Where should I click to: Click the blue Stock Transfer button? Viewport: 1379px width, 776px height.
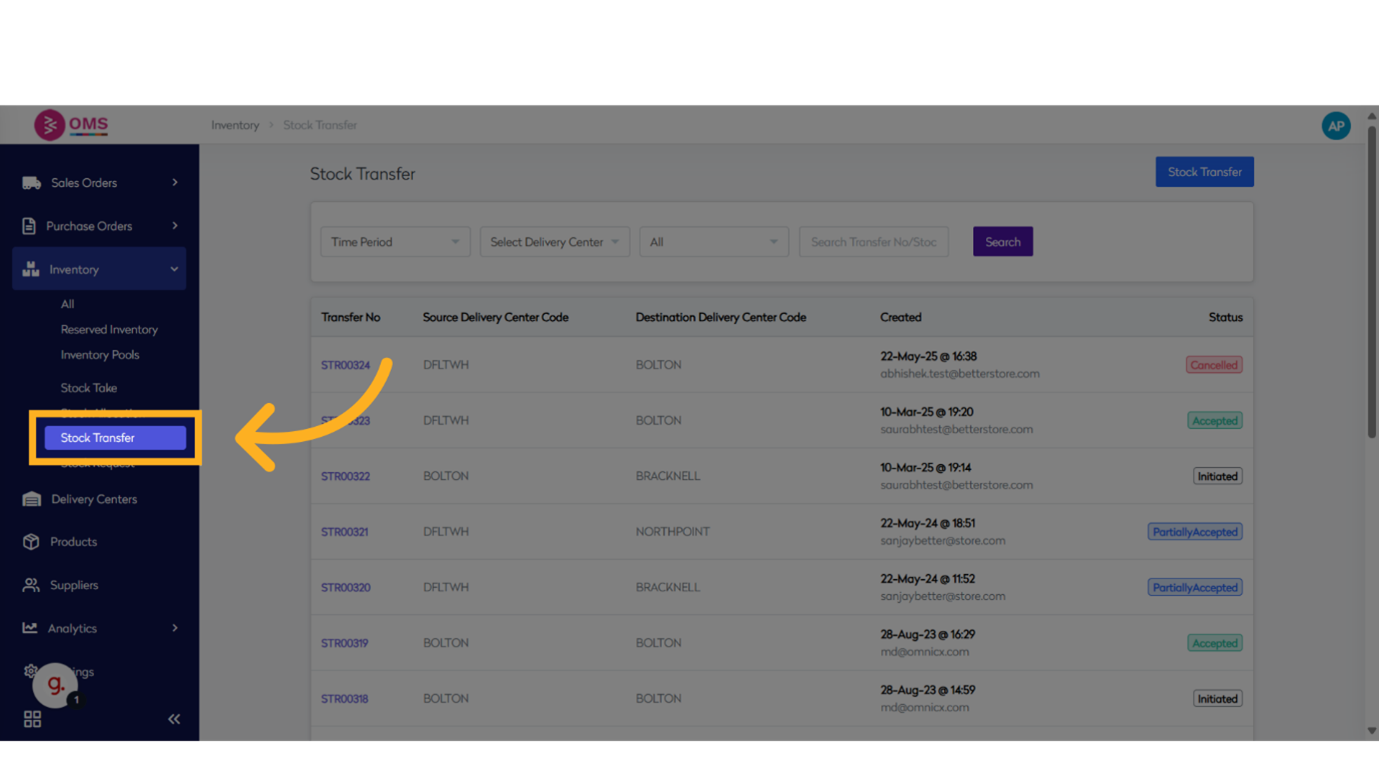(x=1204, y=172)
